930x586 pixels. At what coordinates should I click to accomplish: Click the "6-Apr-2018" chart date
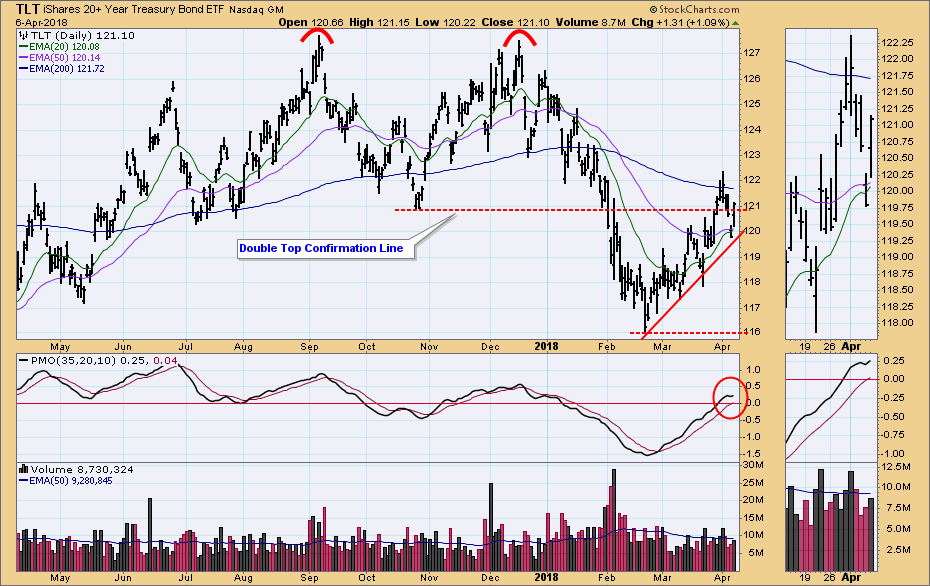click(42, 23)
